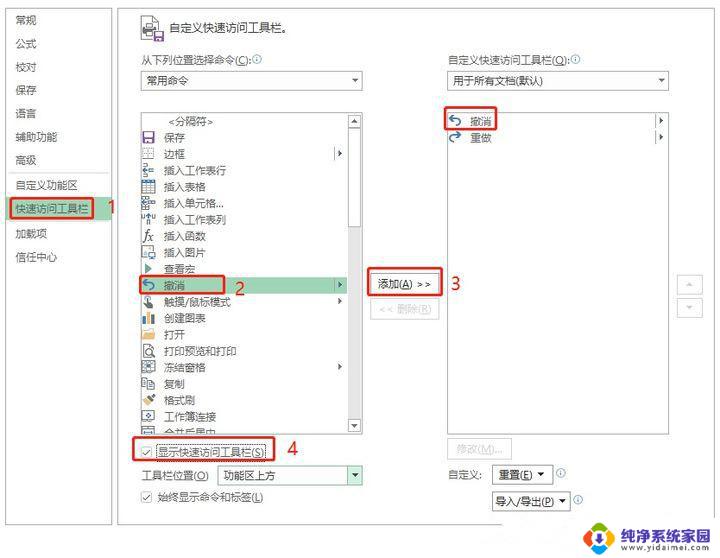Toggle Always show command labels checkbox

146,497
